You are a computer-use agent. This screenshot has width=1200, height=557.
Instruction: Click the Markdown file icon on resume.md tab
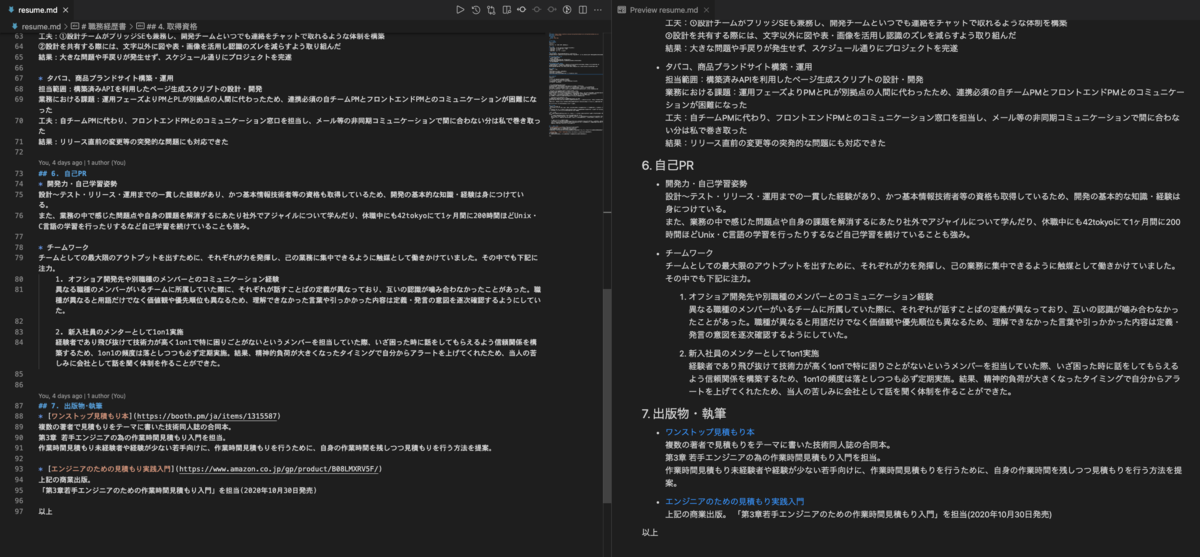tap(11, 10)
